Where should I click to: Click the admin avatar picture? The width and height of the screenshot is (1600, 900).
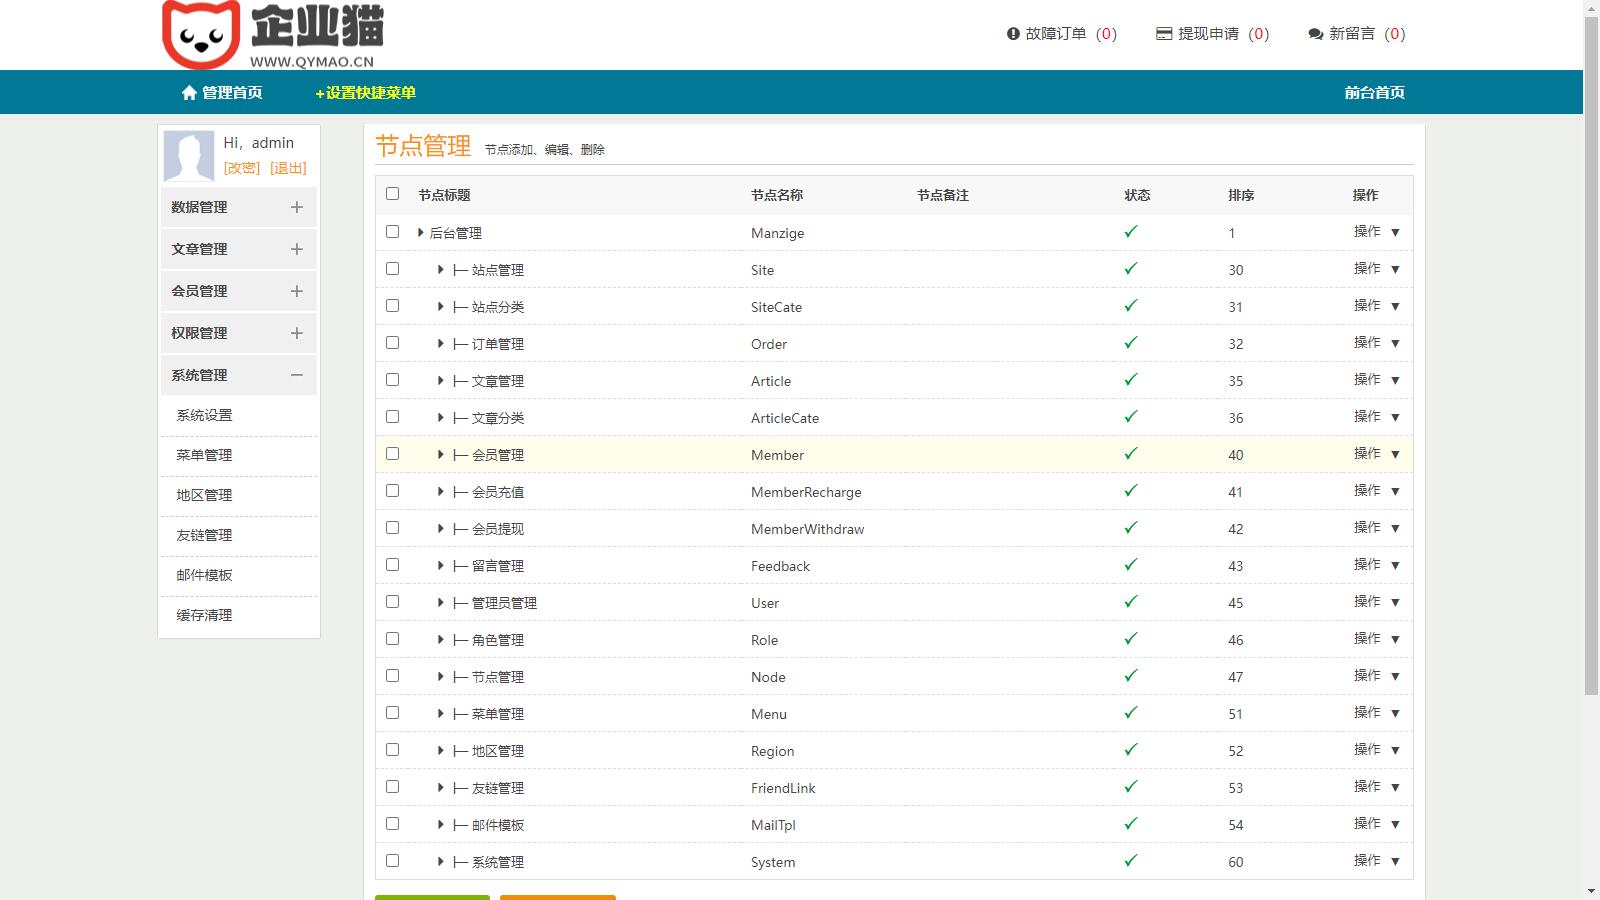tap(189, 155)
